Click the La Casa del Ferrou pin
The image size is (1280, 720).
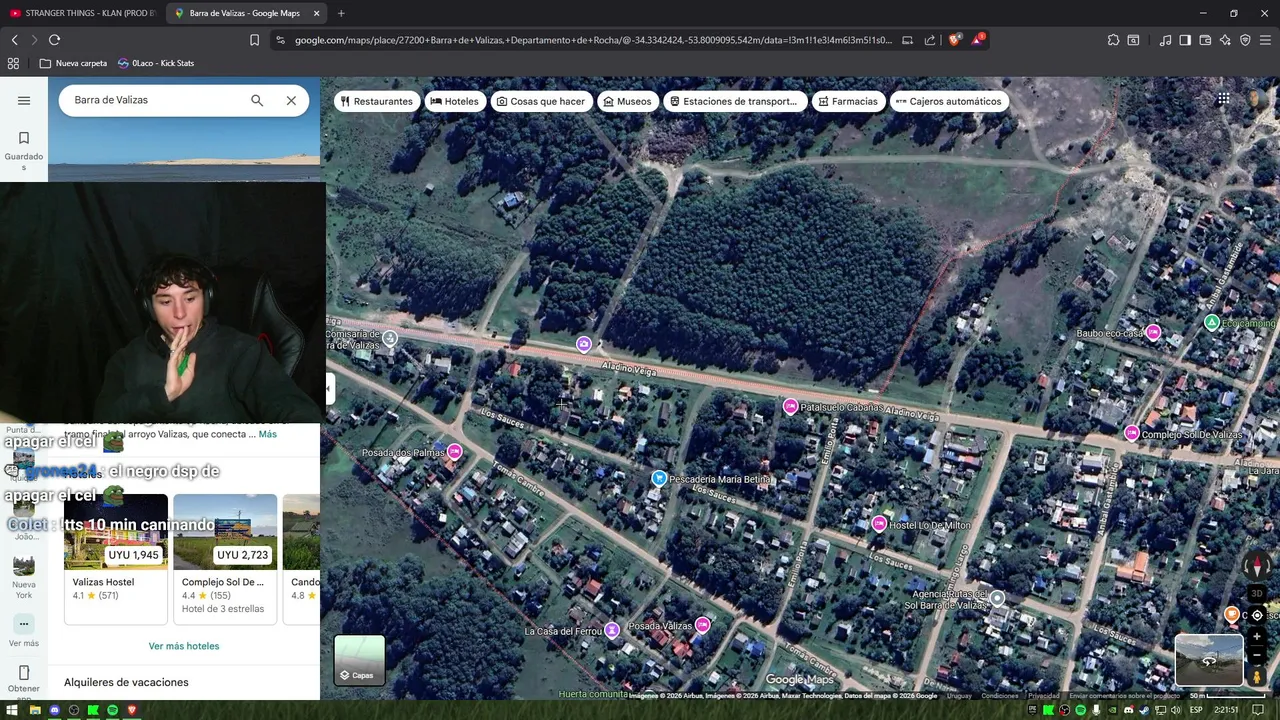[x=611, y=630]
